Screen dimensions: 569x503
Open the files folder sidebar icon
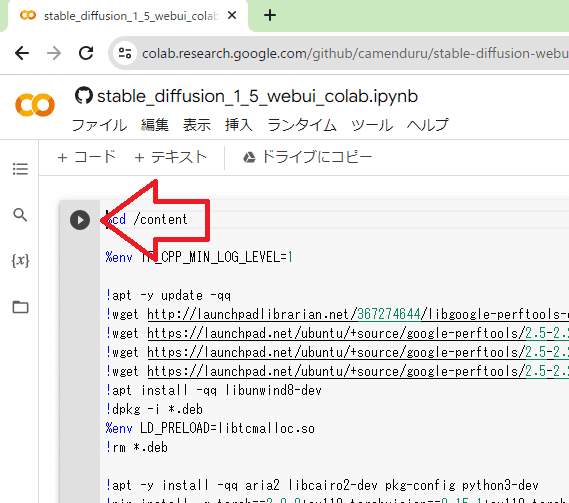pos(20,307)
